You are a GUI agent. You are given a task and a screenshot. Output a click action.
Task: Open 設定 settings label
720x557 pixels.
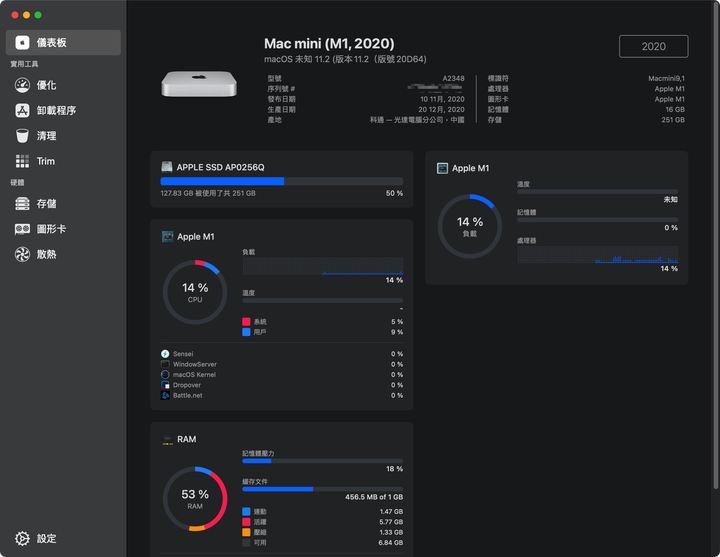[x=46, y=538]
